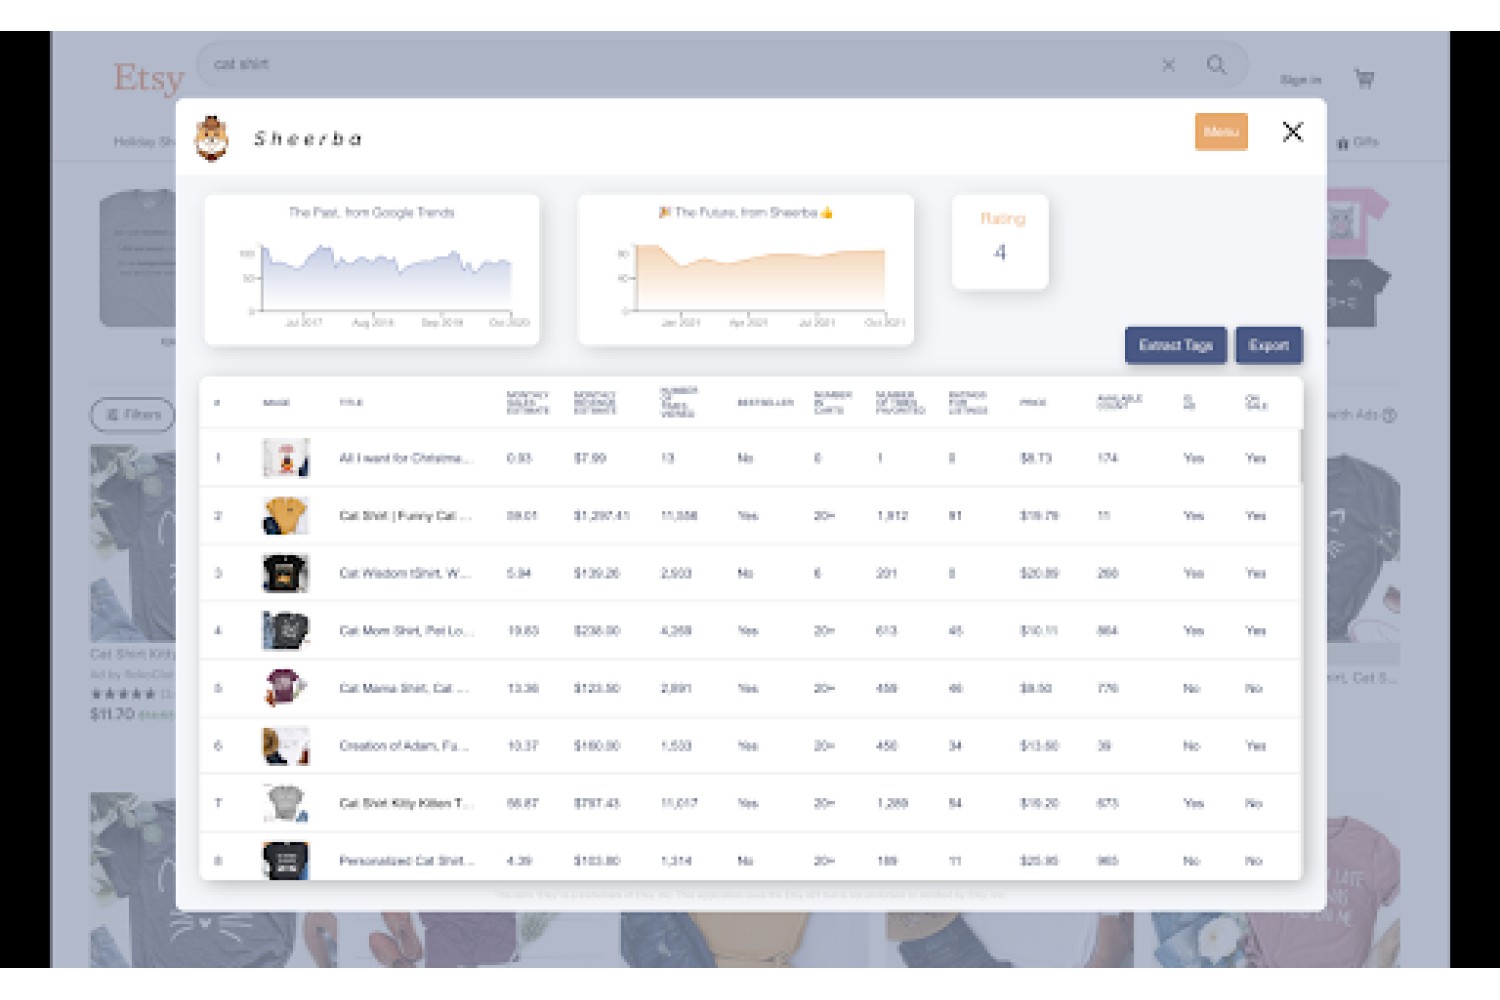This screenshot has height=1000, width=1500.
Task: Click the Sheerba cat mascot logo
Action: tap(212, 138)
